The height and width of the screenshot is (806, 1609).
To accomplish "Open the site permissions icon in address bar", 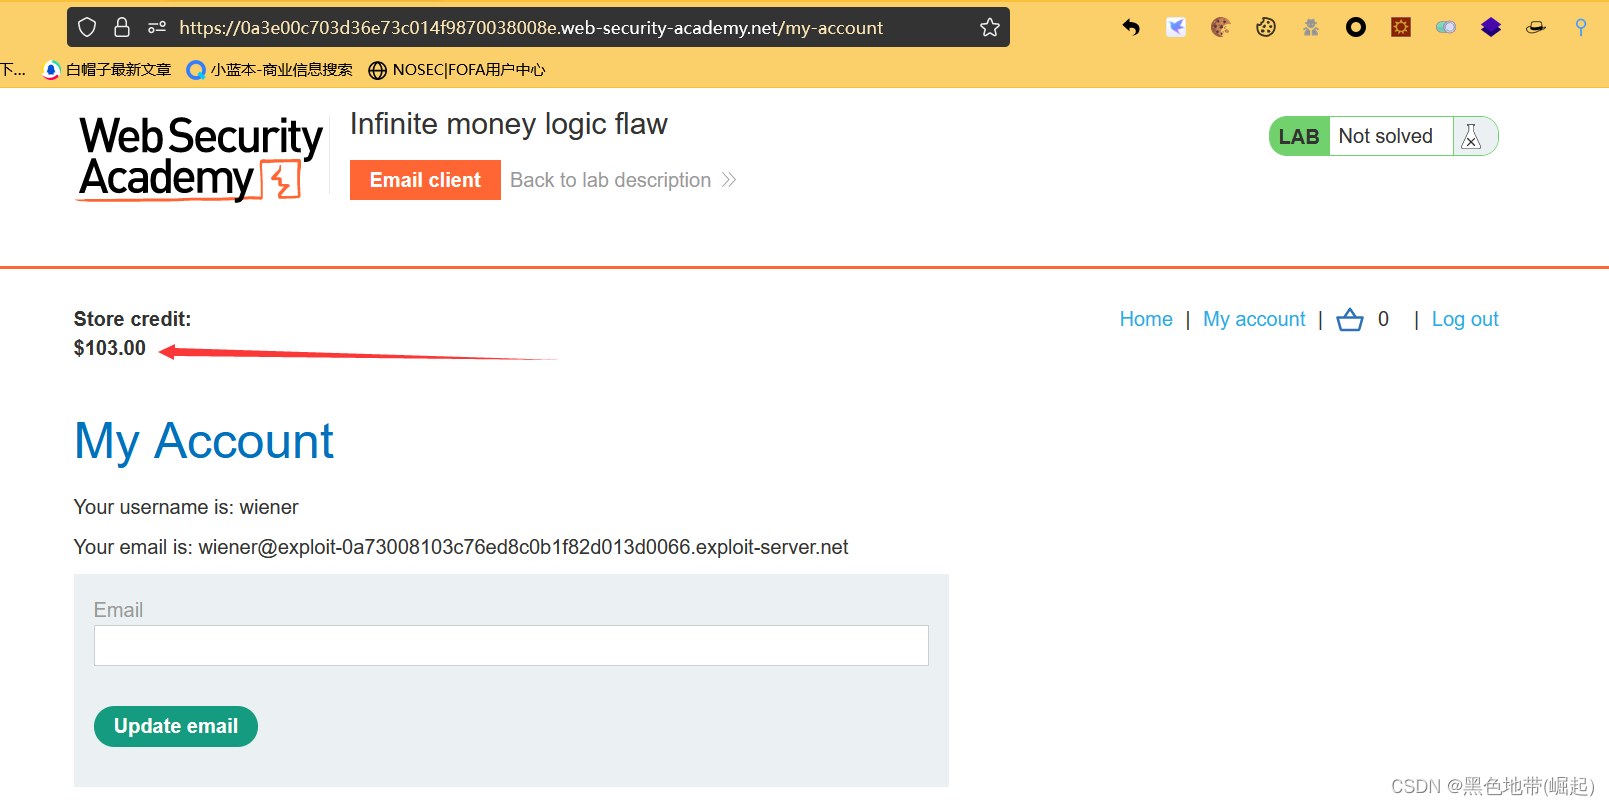I will (x=157, y=27).
